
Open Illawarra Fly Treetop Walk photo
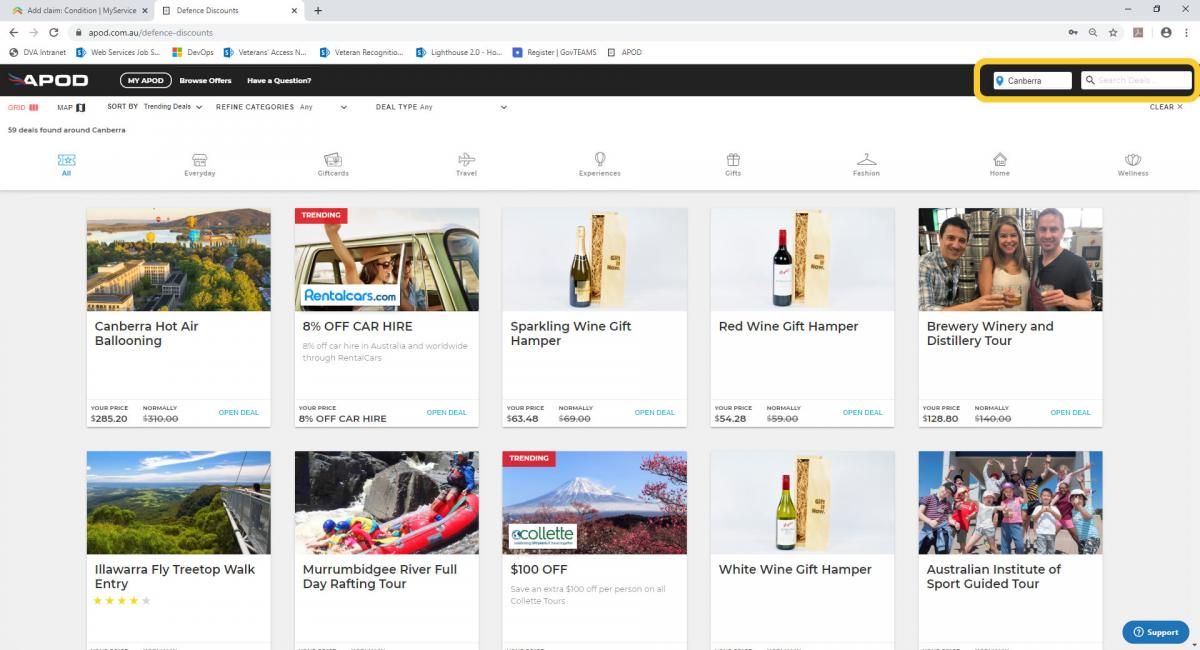coord(179,502)
